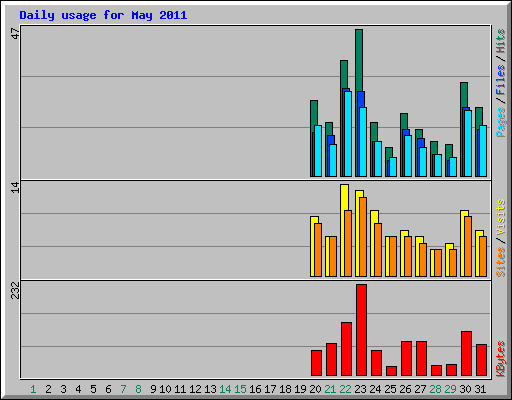This screenshot has height=400, width=512.
Task: Click the red KBytes bar for day 28
Action: (x=436, y=371)
